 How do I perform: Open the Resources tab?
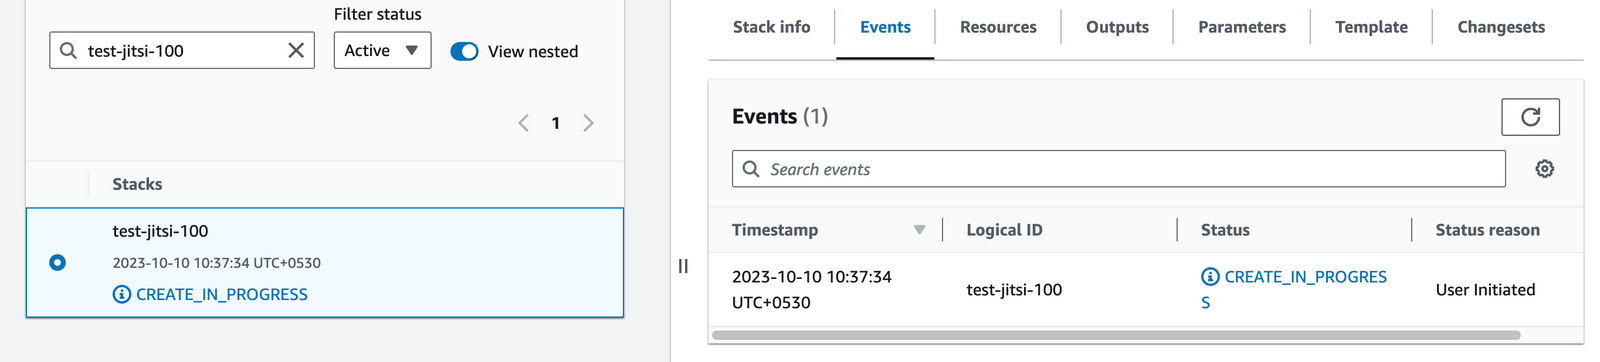998,27
